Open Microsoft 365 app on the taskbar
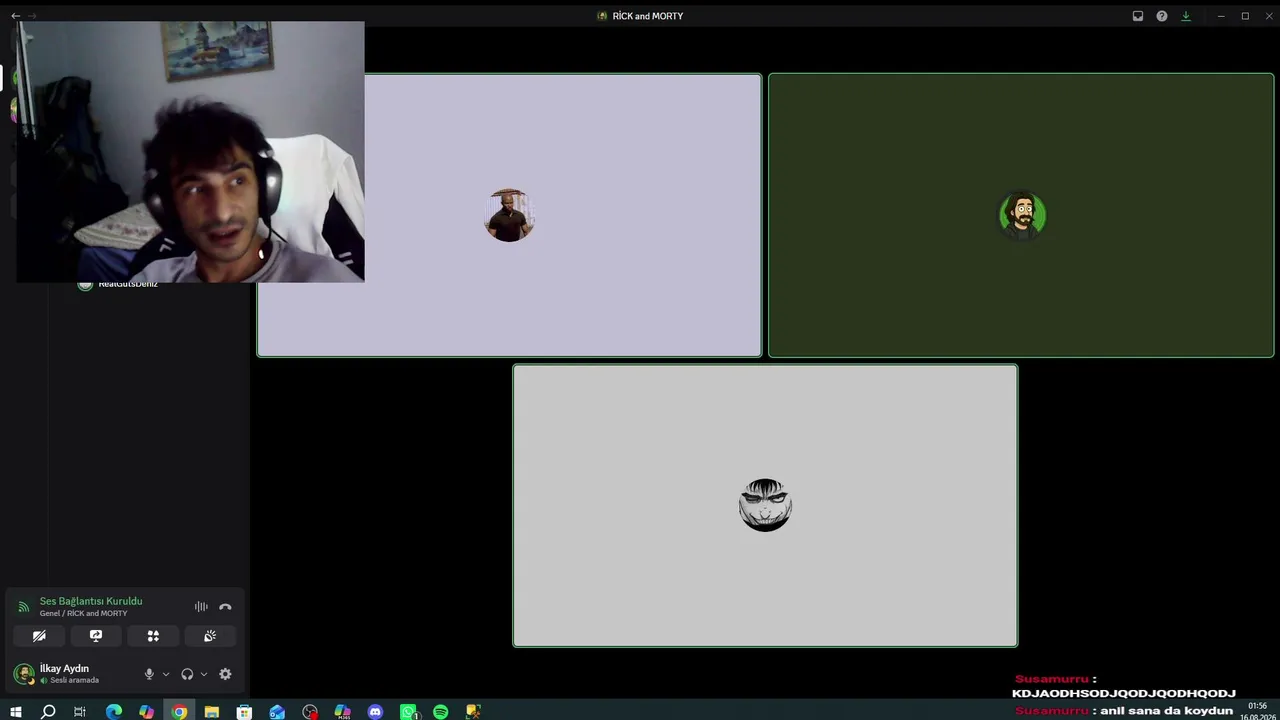Screen dimensions: 1280x720 (342, 712)
